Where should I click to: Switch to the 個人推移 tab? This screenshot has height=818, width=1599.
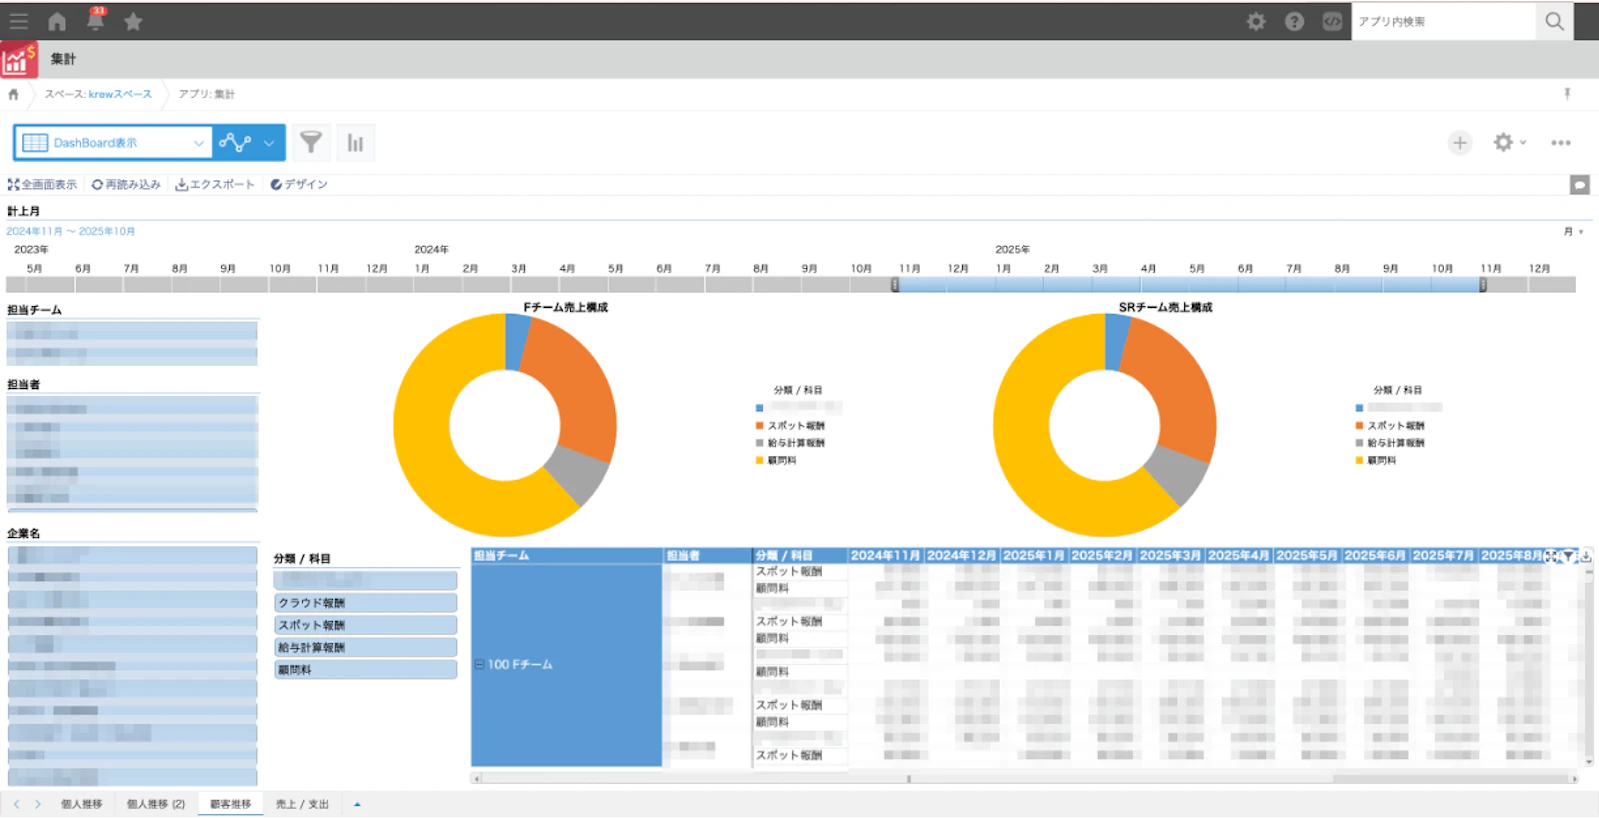(x=81, y=804)
